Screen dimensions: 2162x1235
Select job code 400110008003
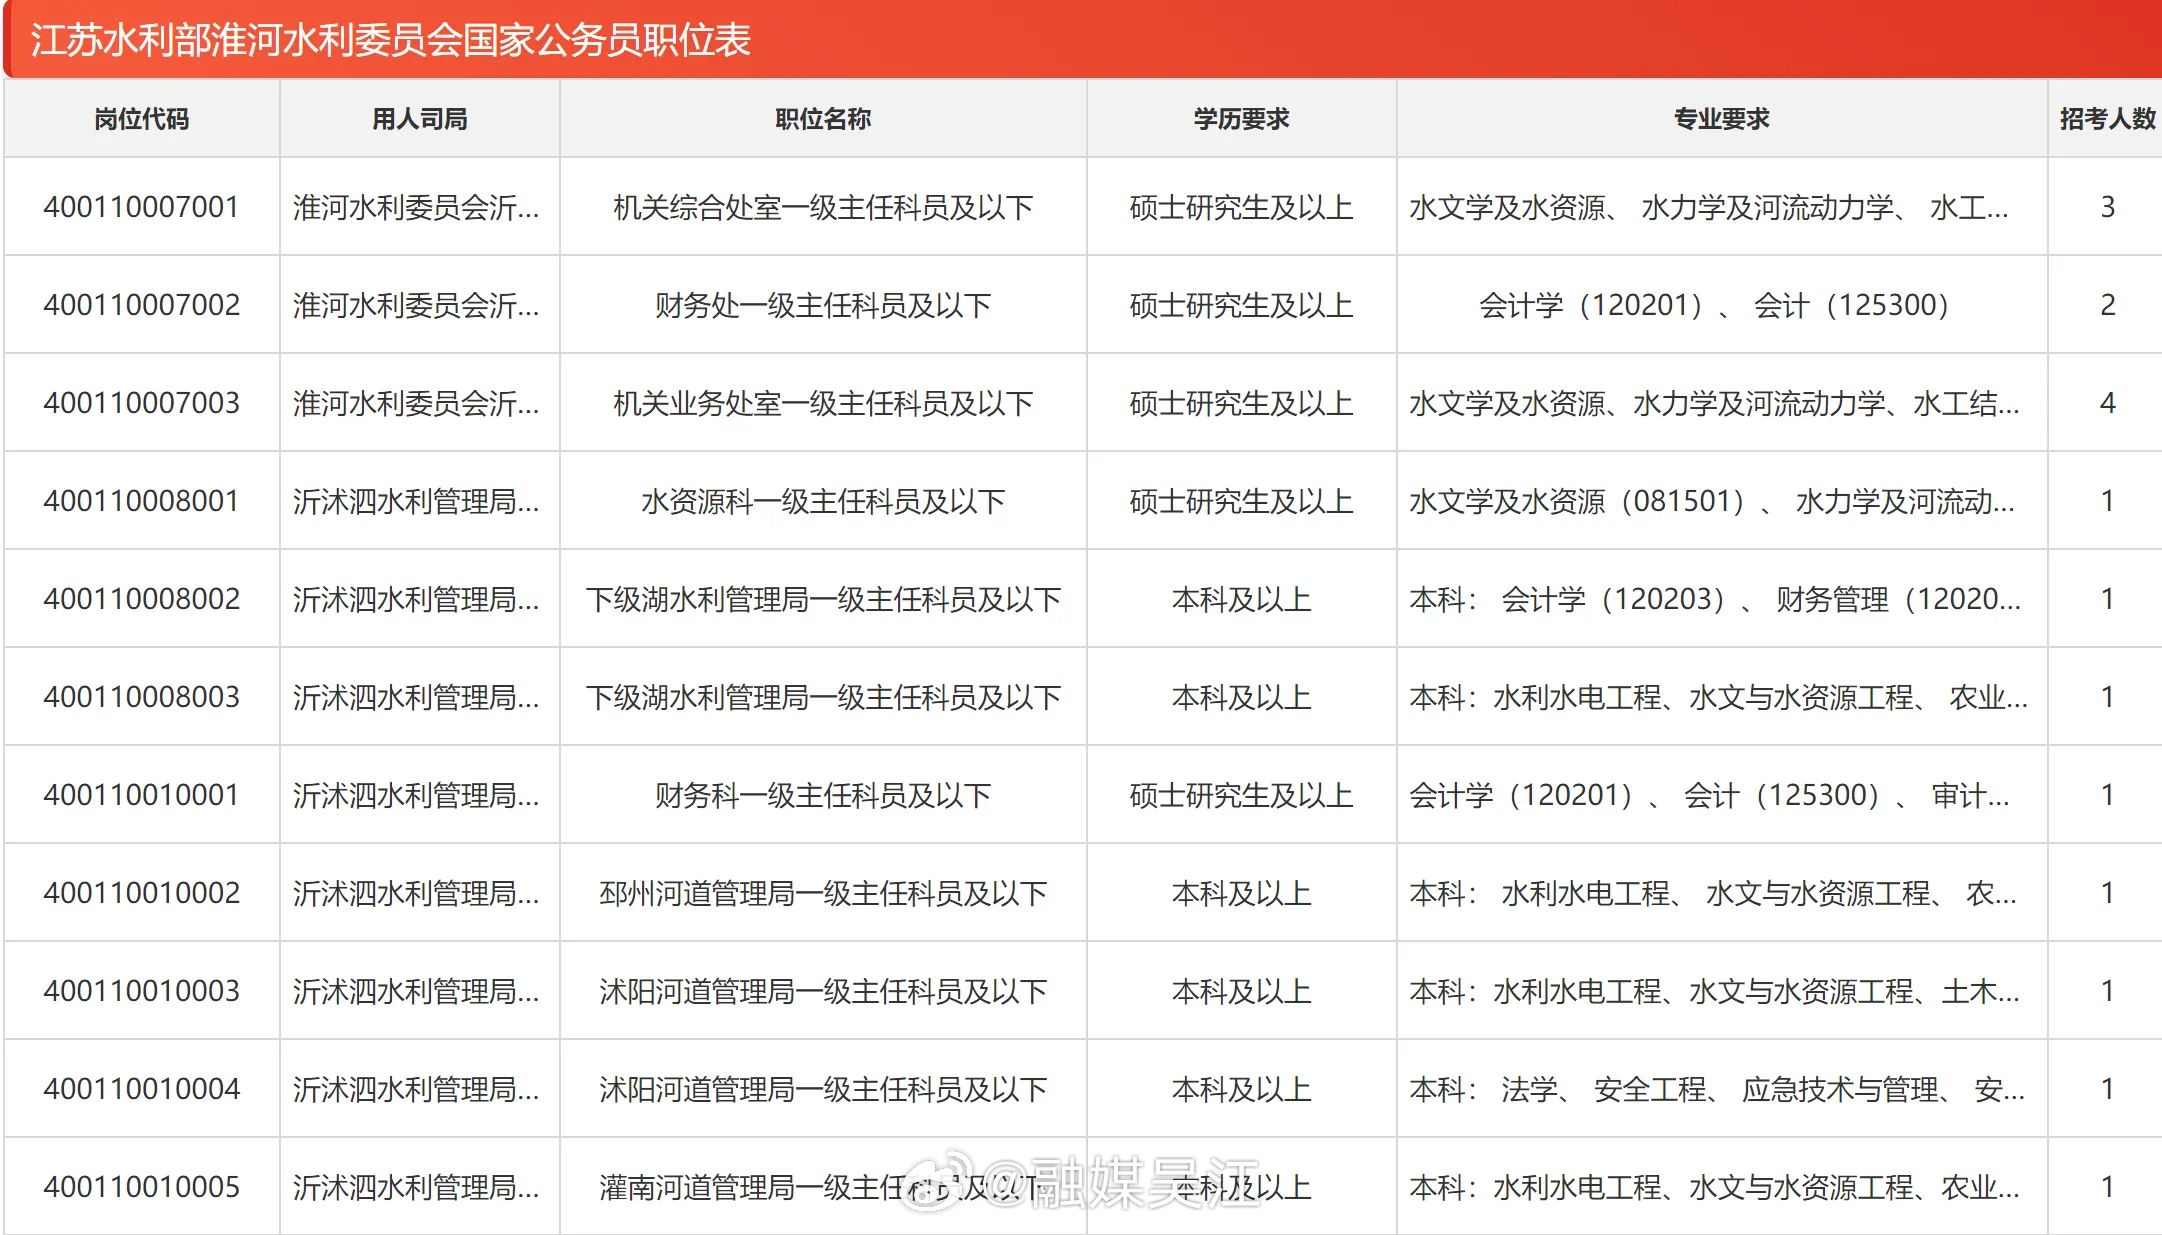point(142,697)
